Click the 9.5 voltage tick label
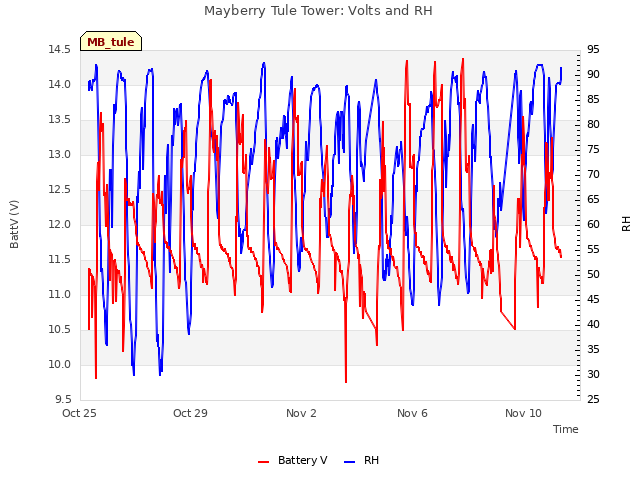The image size is (640, 480). [63, 400]
